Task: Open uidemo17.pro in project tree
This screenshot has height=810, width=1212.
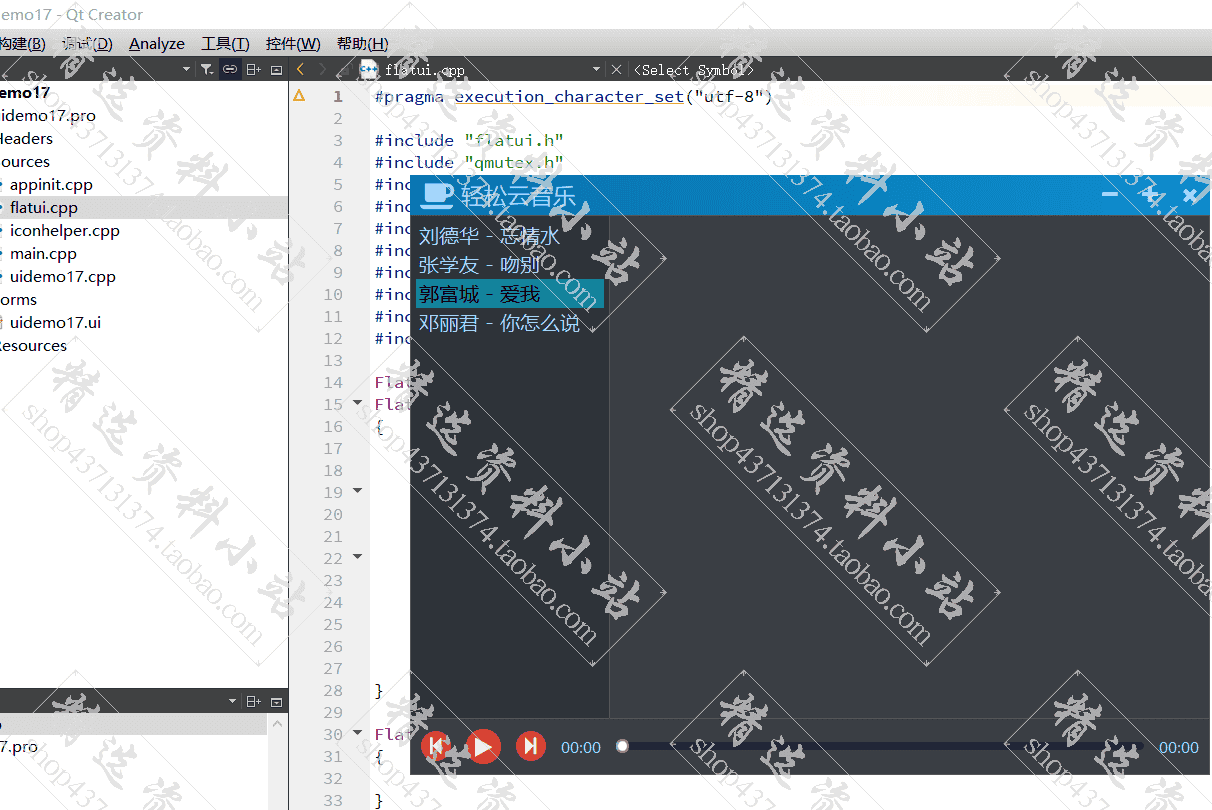Action: [x=48, y=115]
